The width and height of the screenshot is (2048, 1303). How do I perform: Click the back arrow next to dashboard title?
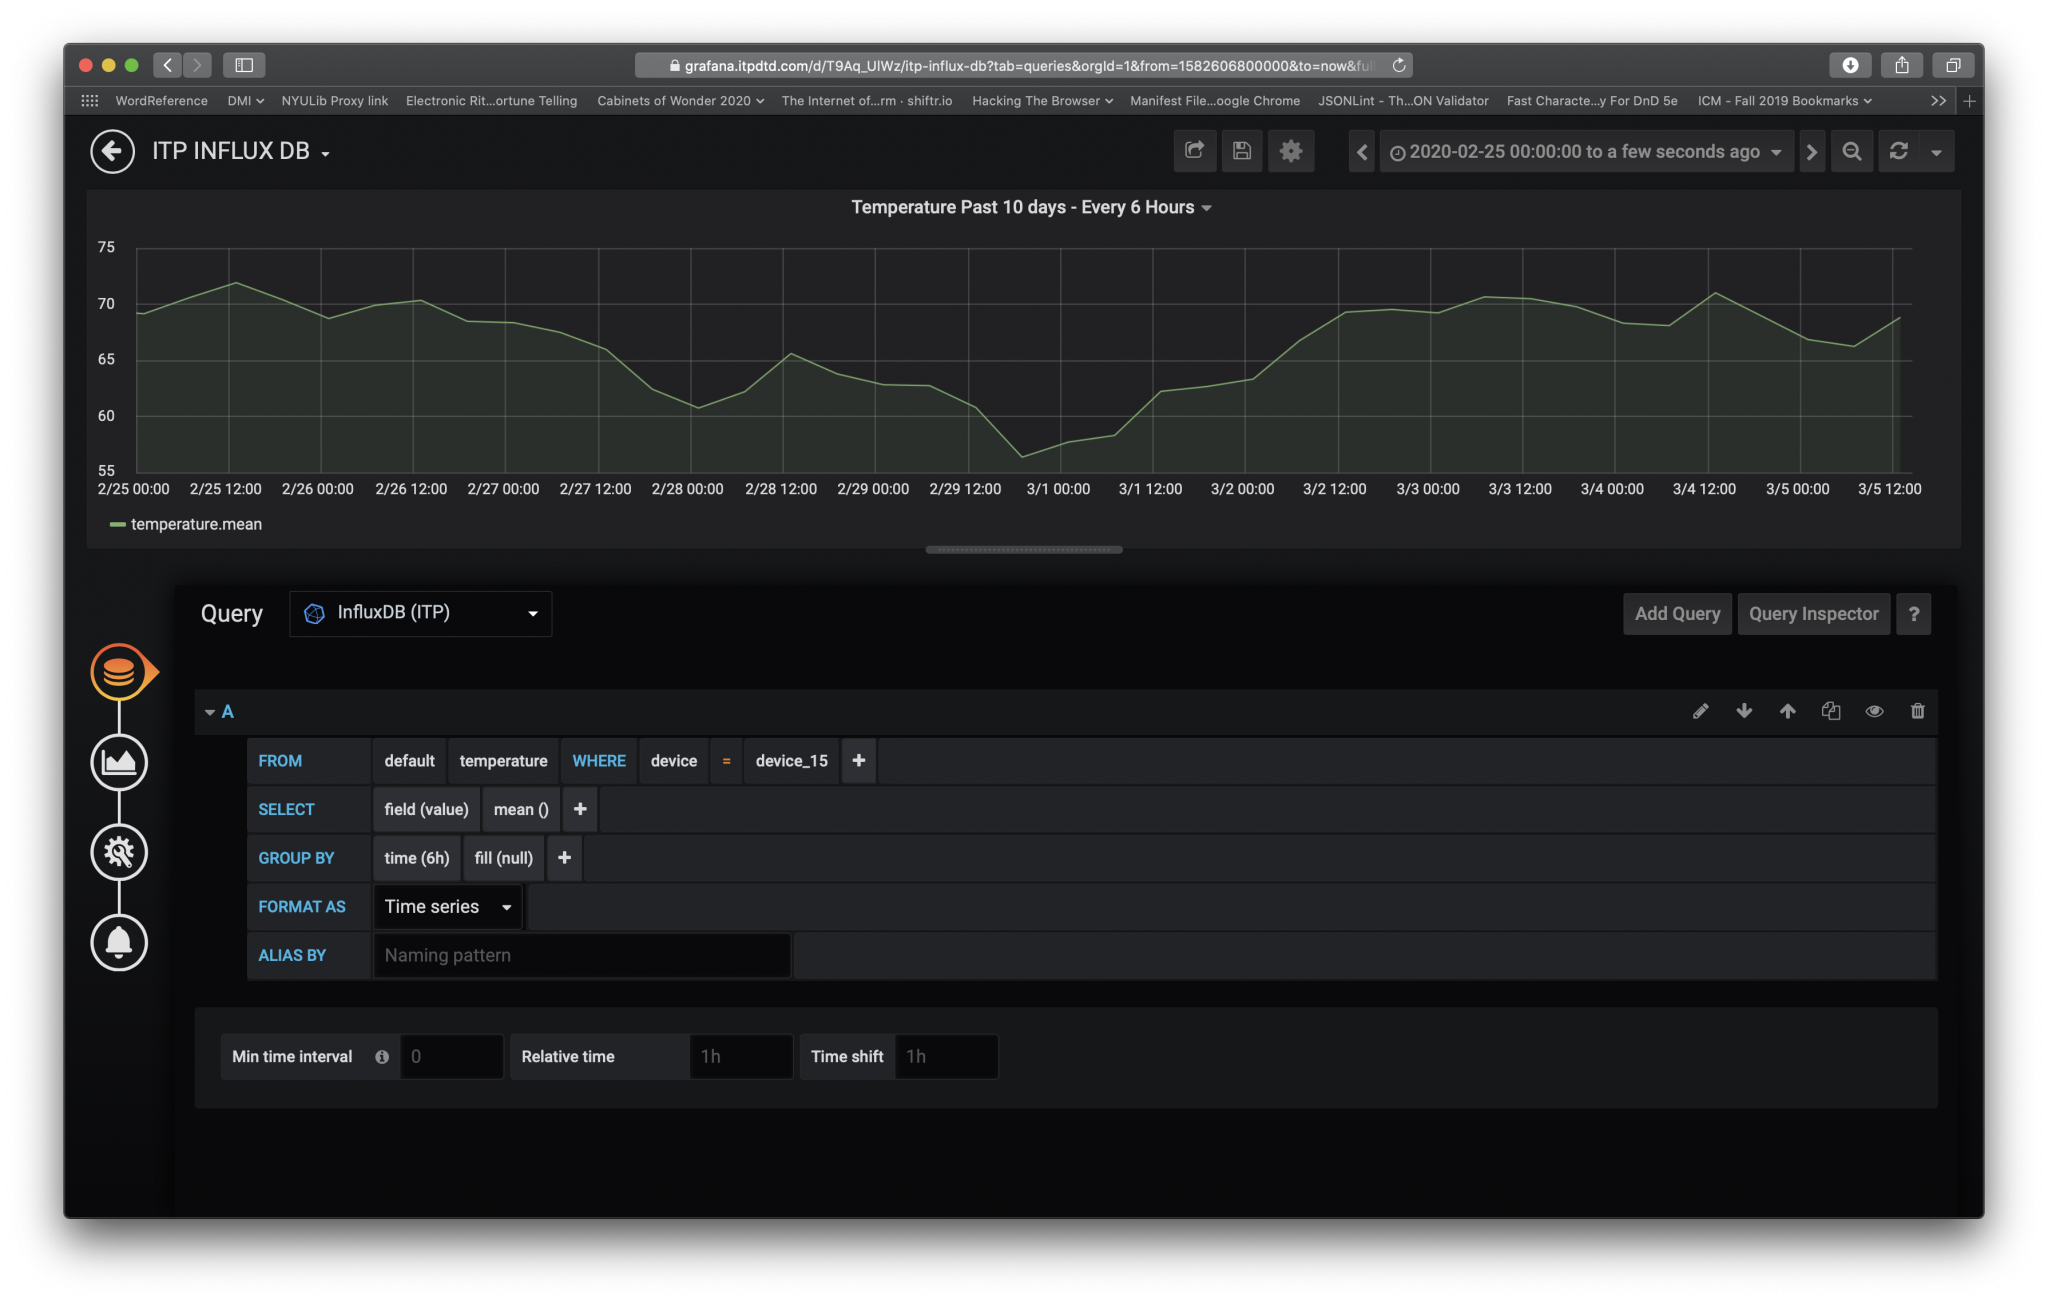(x=112, y=152)
